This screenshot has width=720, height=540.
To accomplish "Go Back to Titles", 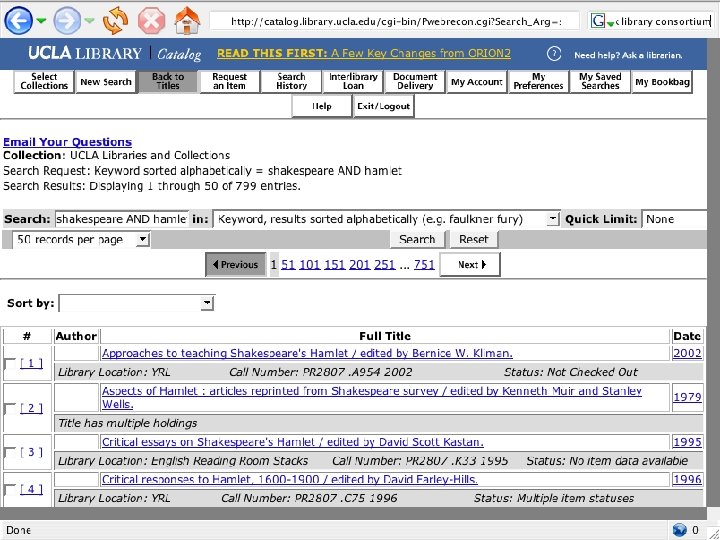I will click(x=168, y=82).
